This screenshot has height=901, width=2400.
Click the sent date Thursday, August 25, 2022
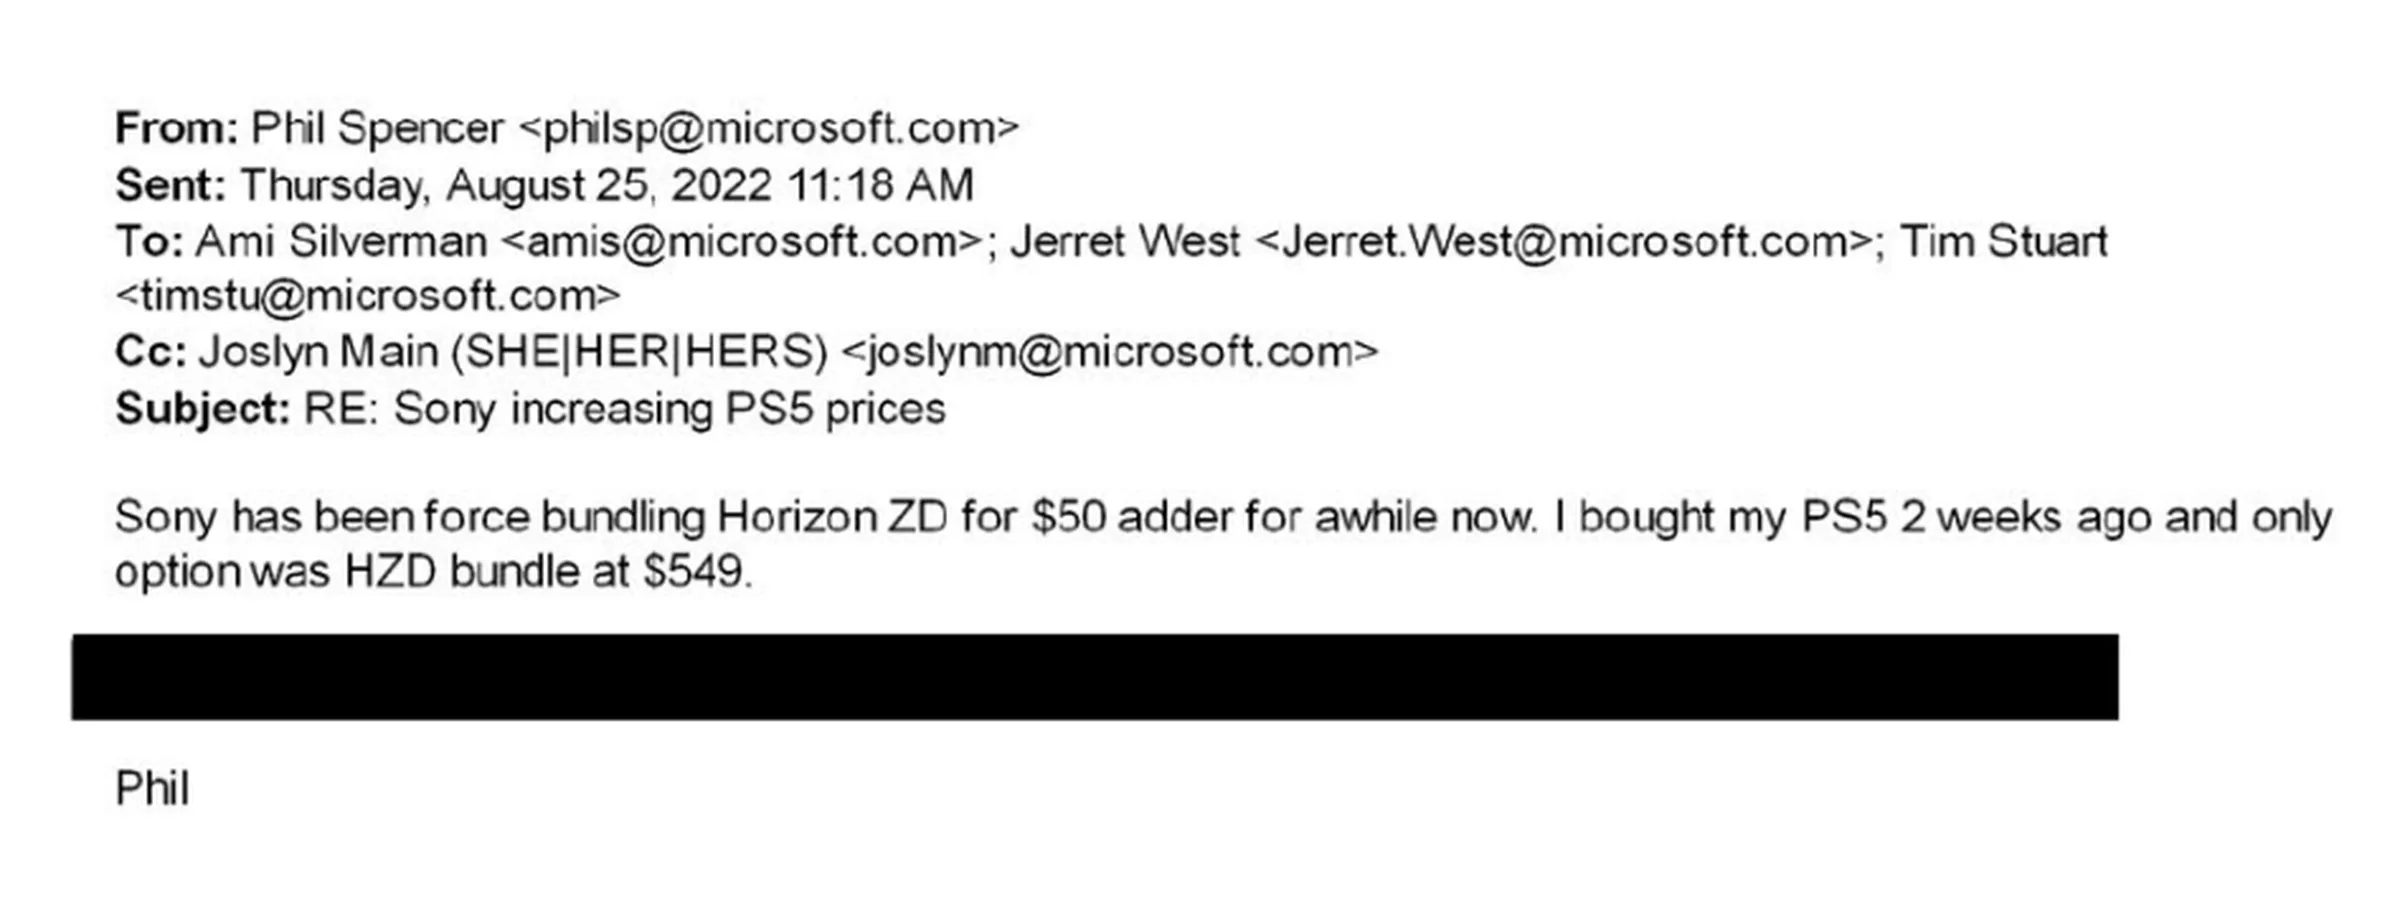[x=506, y=186]
